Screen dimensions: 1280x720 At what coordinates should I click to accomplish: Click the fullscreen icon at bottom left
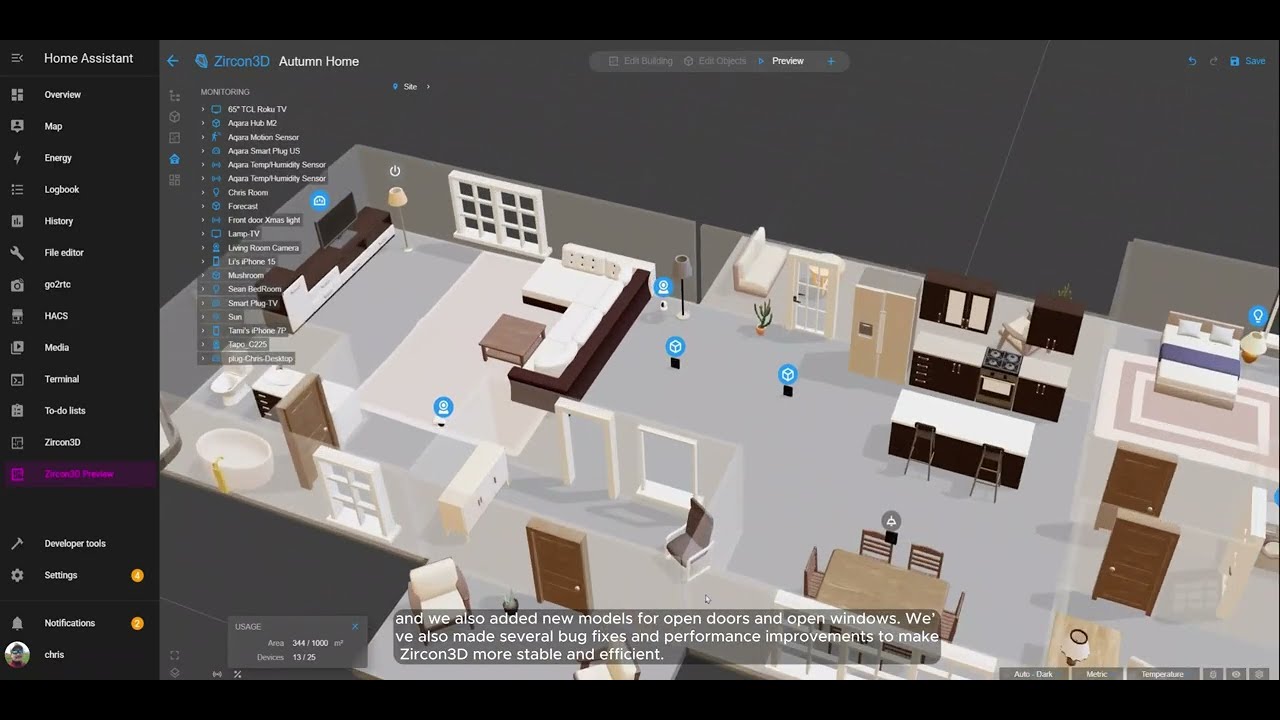(174, 655)
